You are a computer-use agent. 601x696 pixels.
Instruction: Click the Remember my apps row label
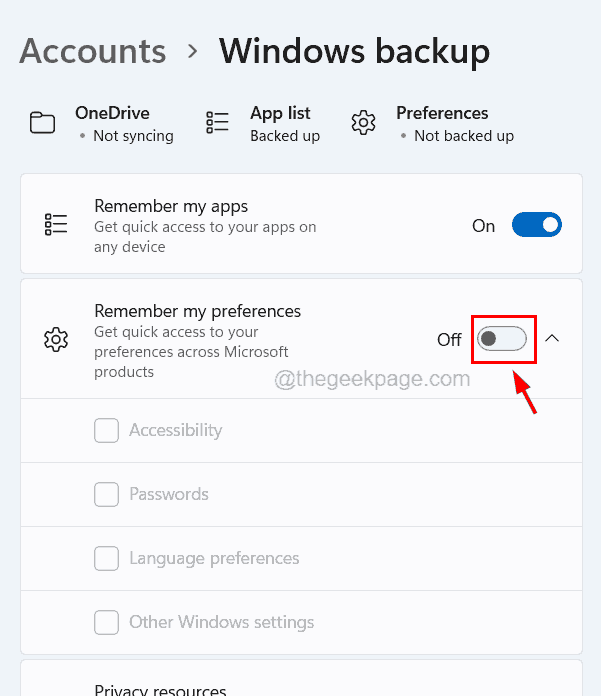171,207
